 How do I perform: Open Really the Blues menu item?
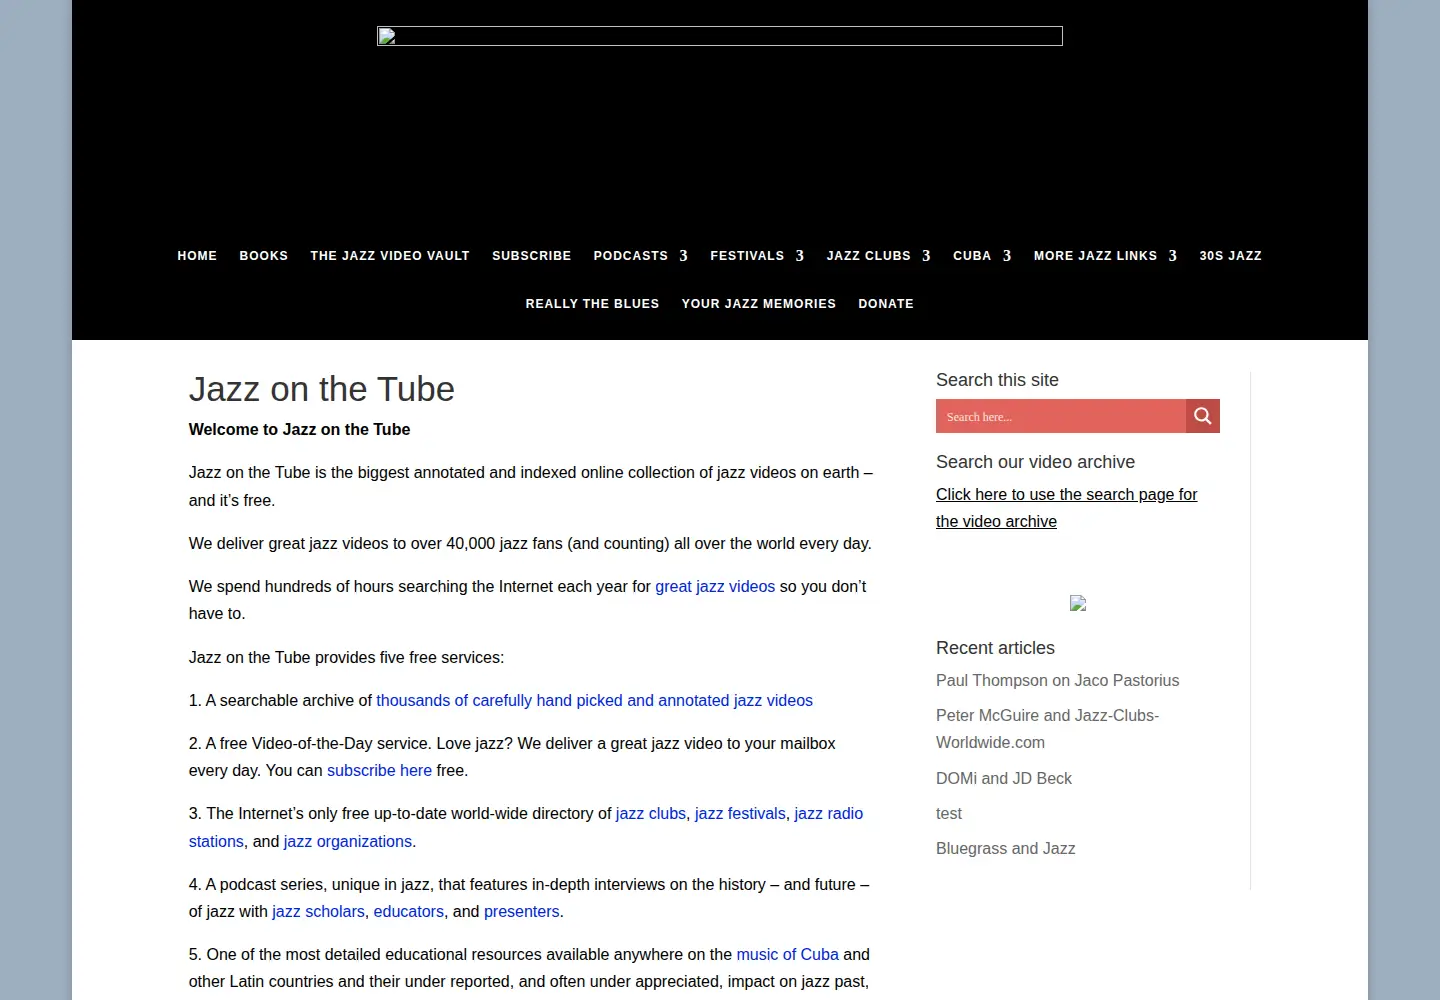[593, 304]
